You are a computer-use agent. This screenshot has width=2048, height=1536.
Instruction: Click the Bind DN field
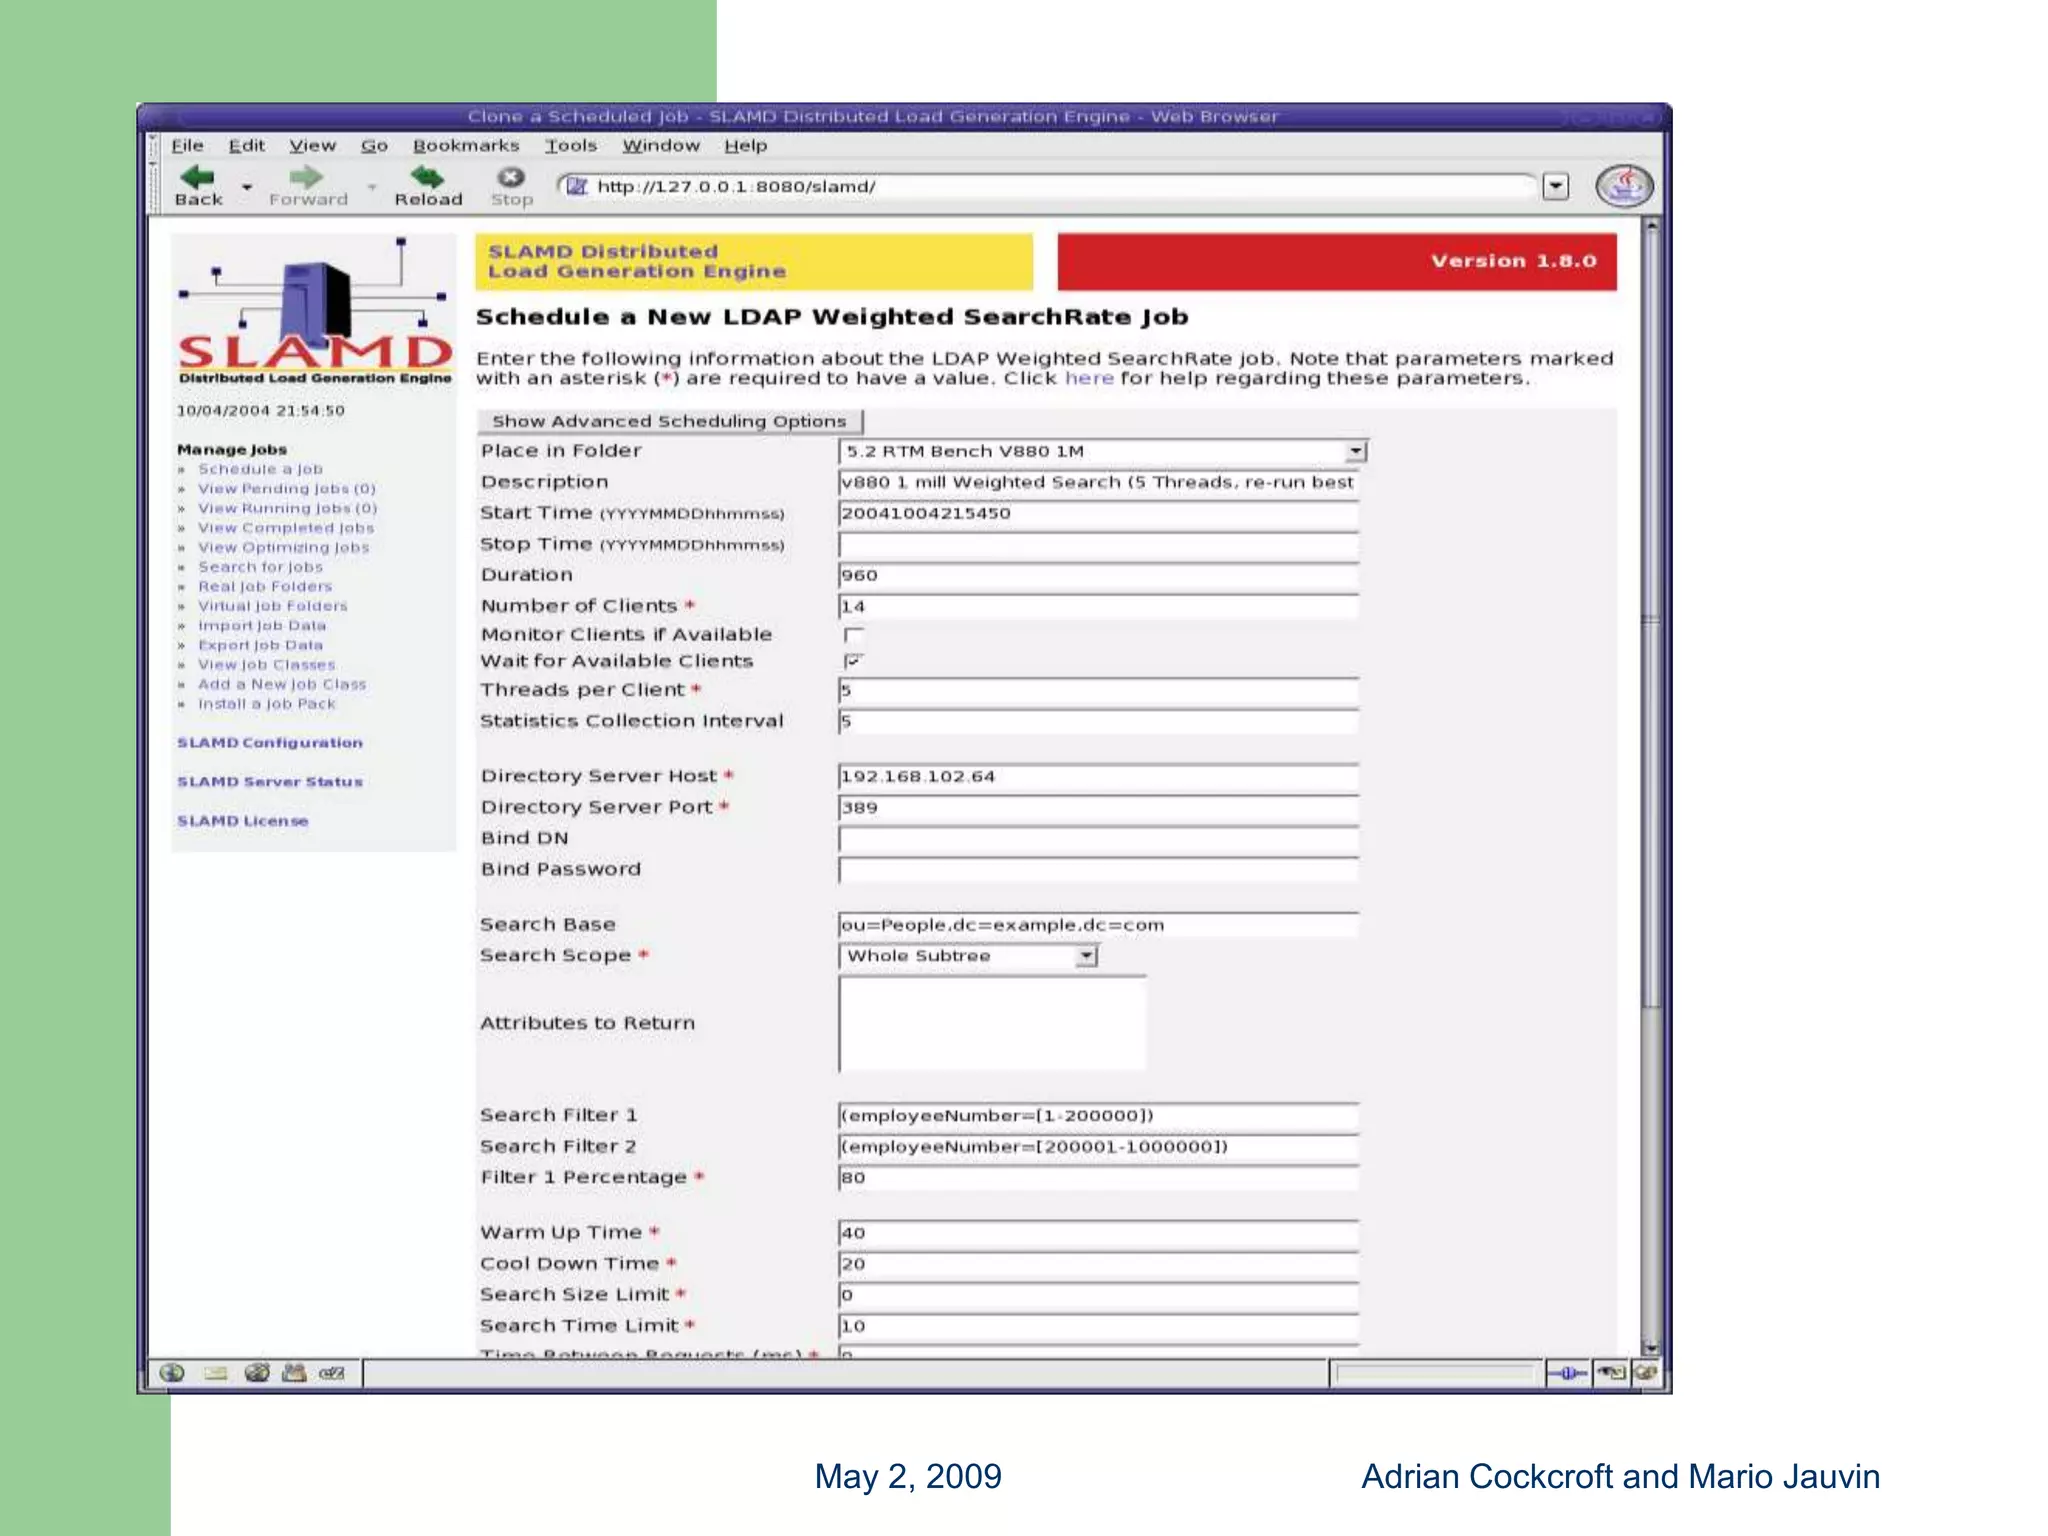[x=1098, y=839]
